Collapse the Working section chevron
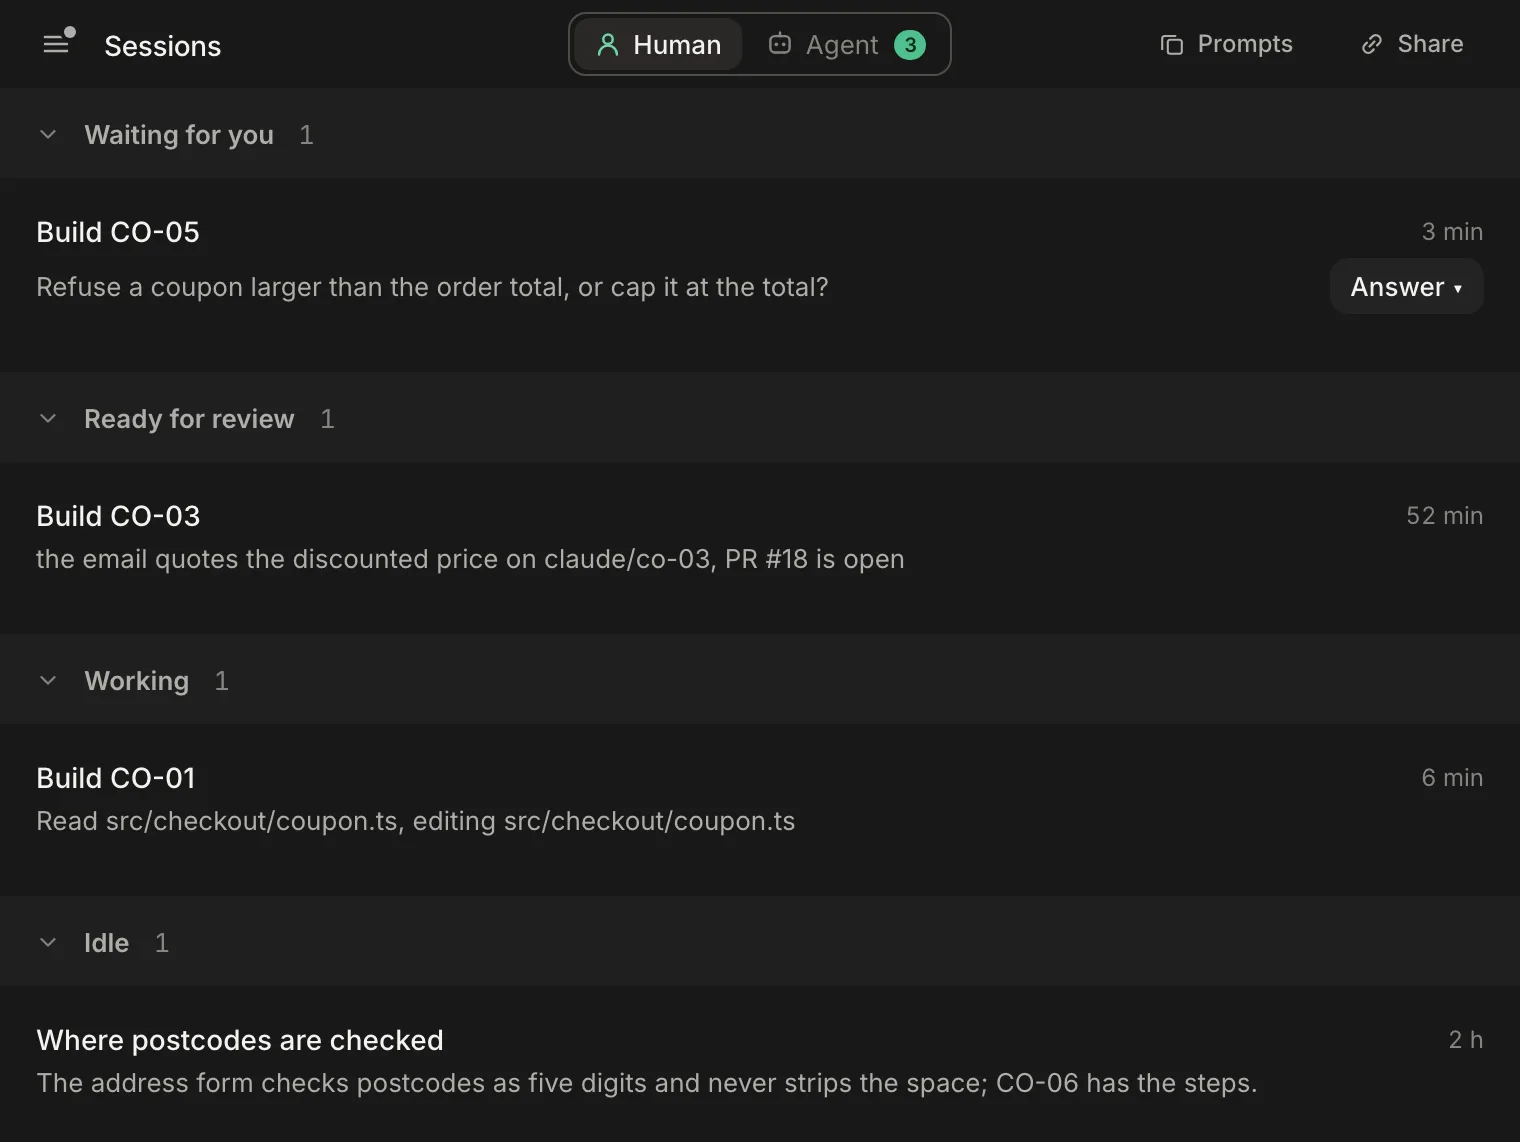The height and width of the screenshot is (1142, 1520). [x=48, y=681]
